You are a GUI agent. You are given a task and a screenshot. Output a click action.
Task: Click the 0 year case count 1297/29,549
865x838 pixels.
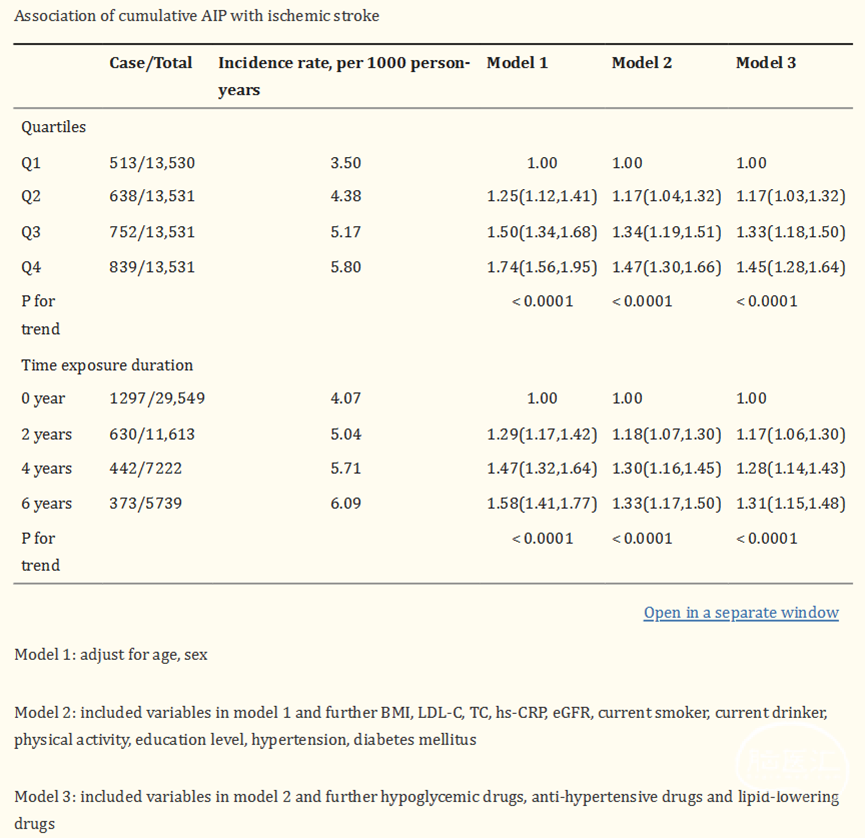click(x=157, y=398)
